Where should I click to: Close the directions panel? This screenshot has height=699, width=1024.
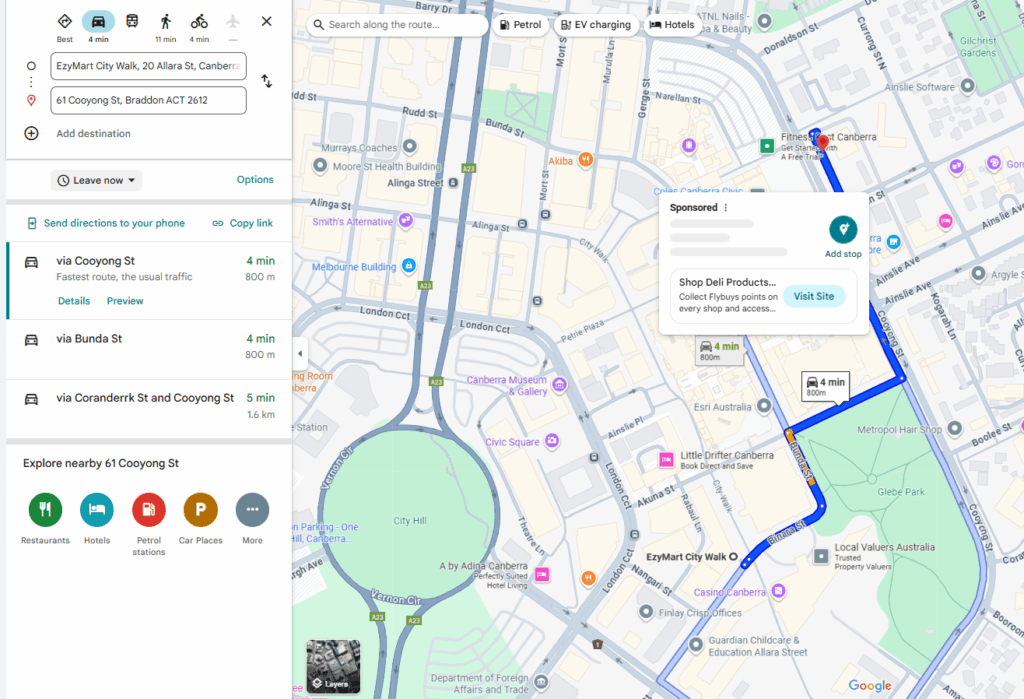click(266, 22)
